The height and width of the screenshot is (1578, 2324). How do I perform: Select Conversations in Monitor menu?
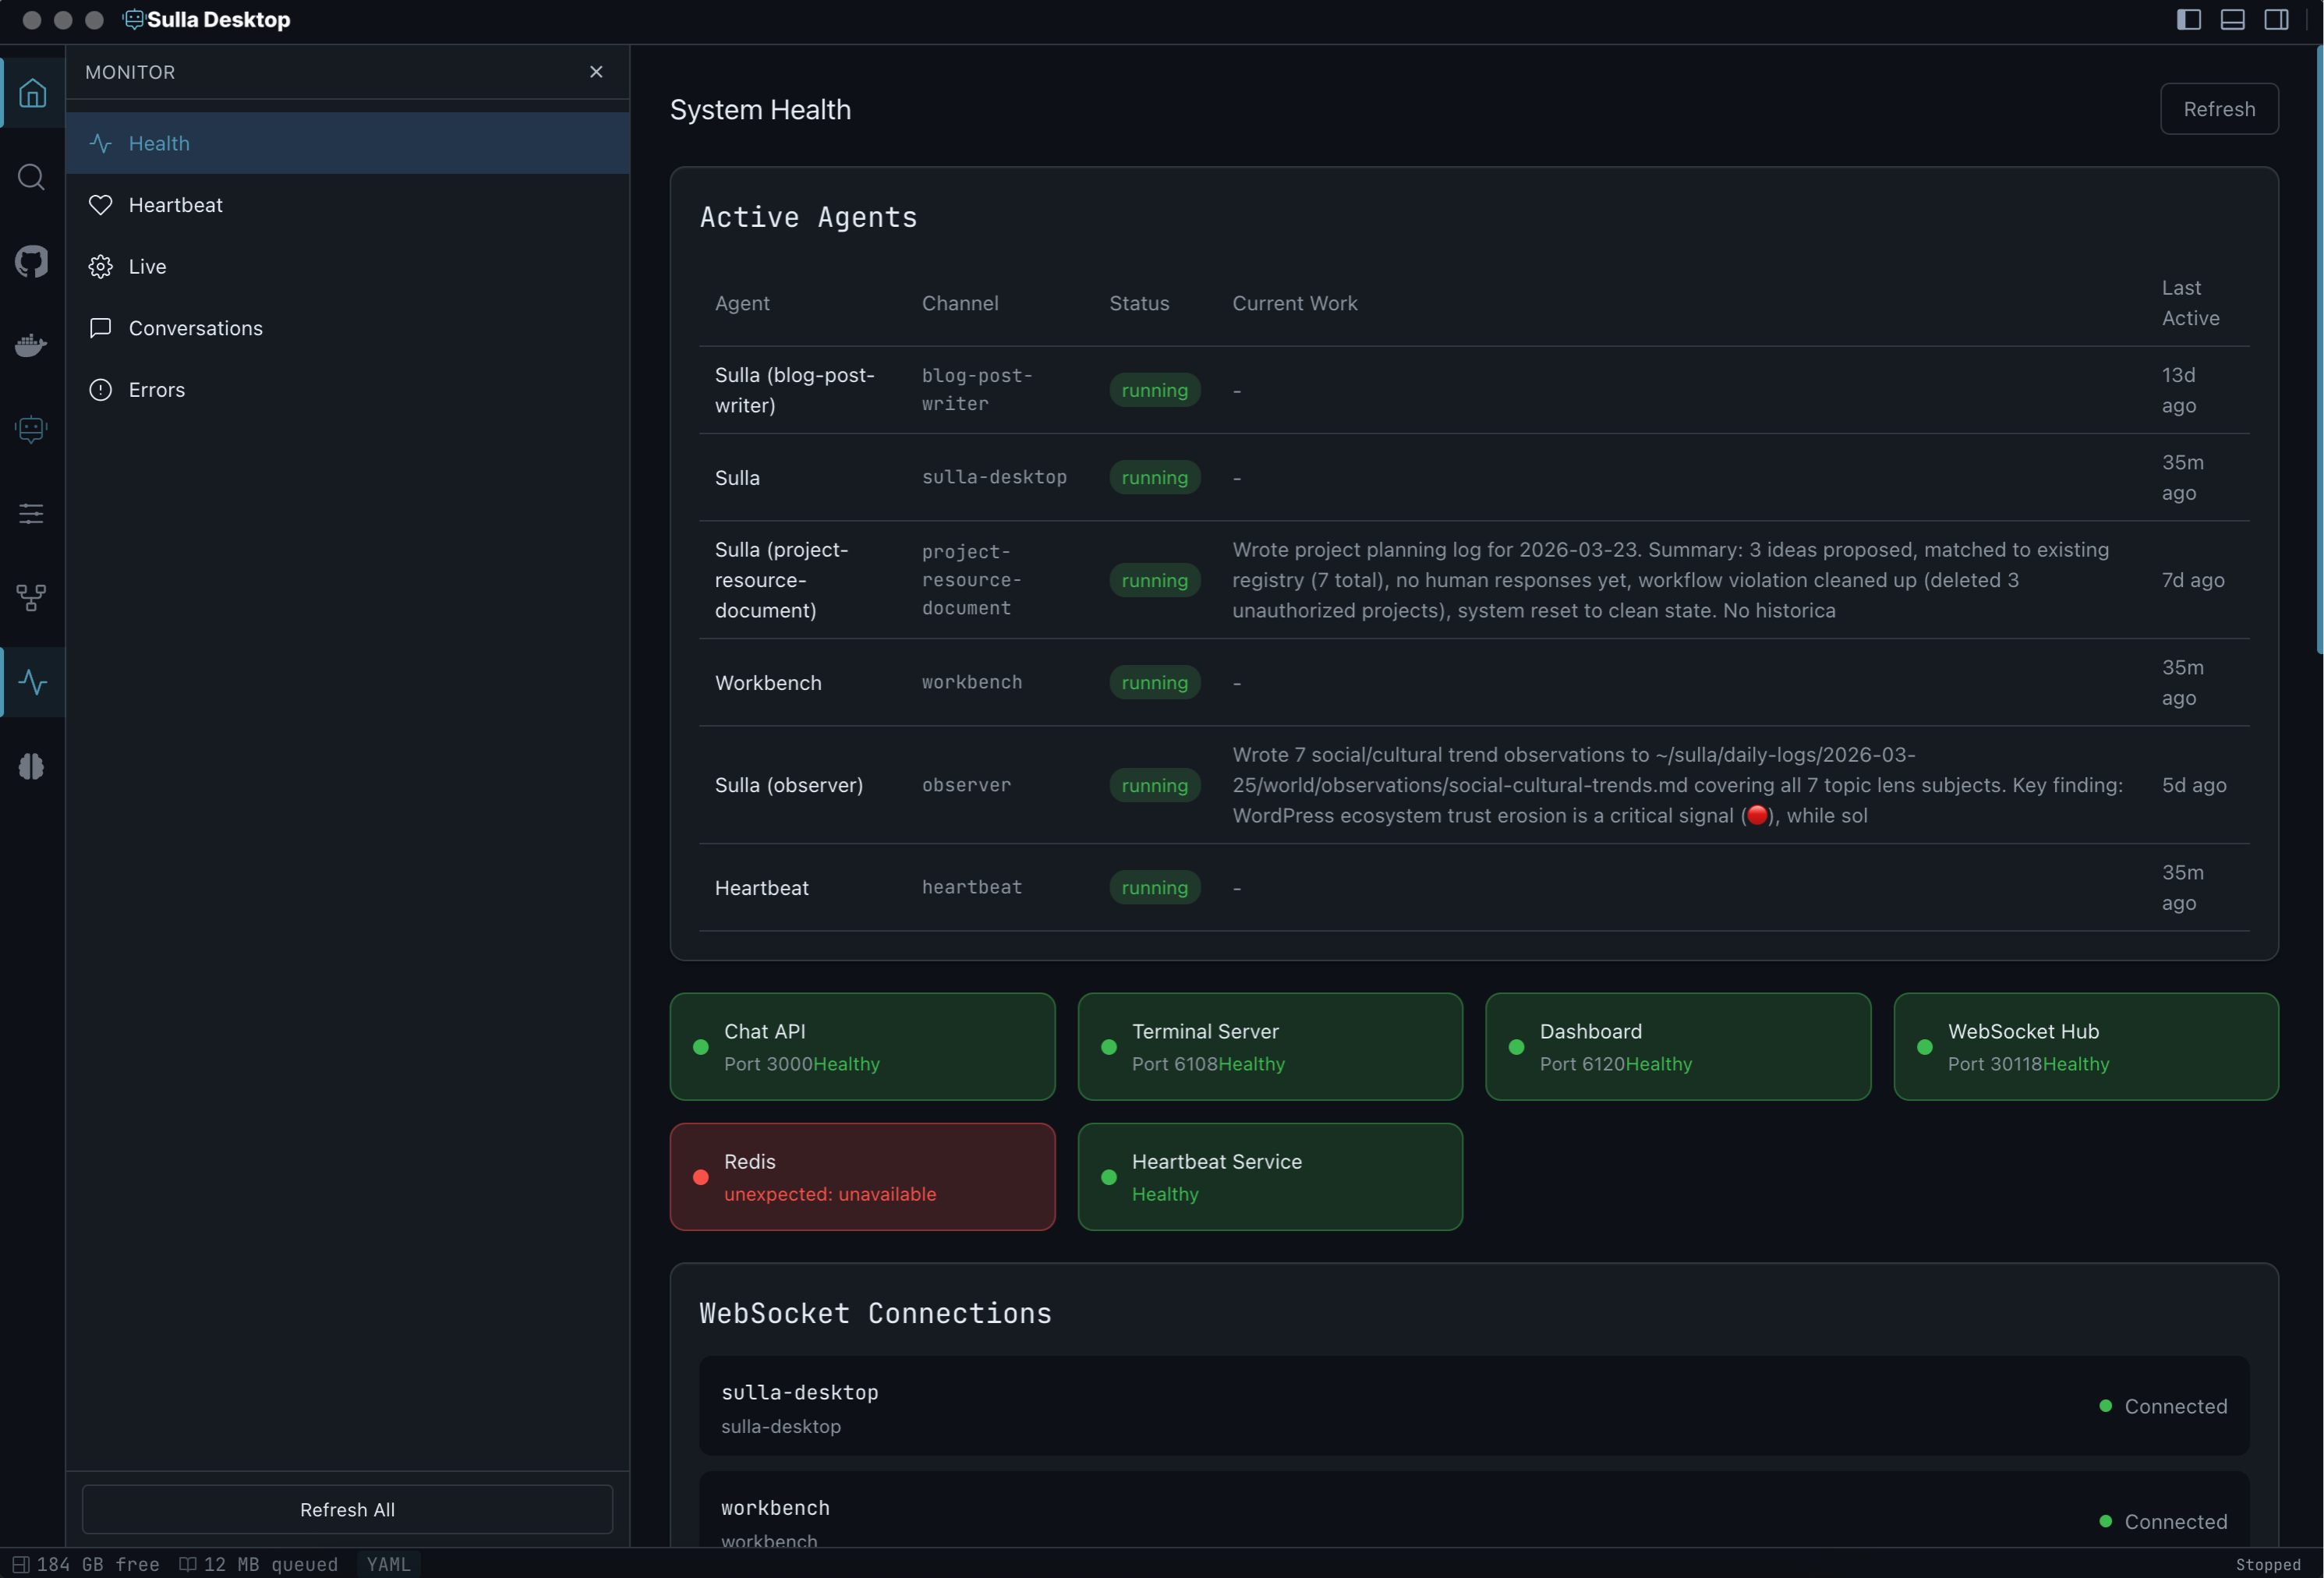pos(196,328)
